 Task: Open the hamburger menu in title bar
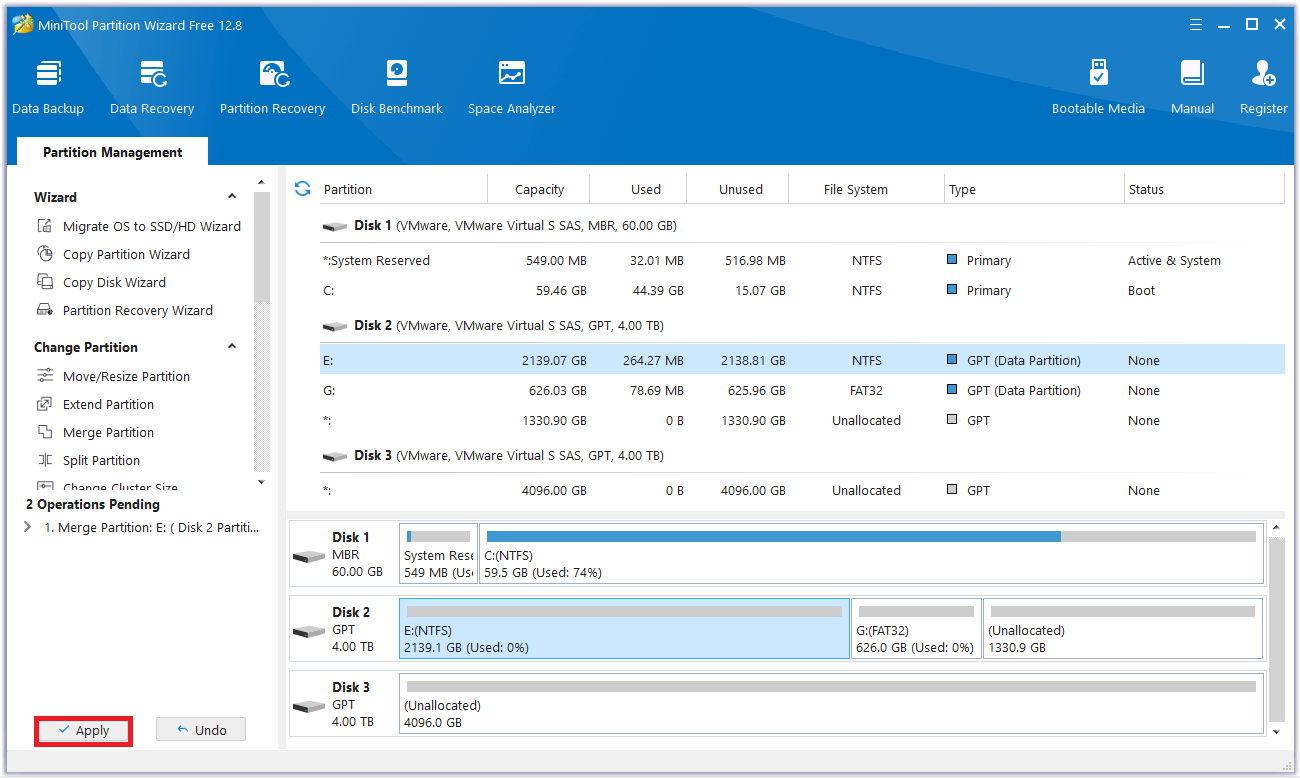tap(1196, 25)
